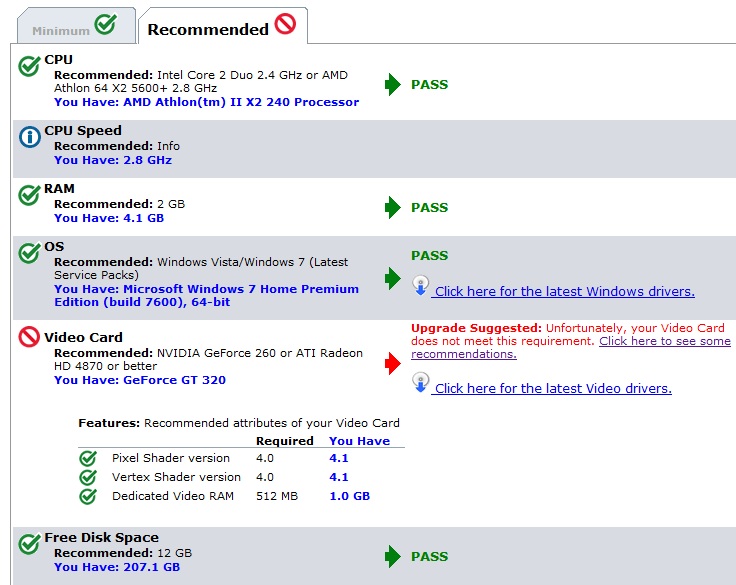The height and width of the screenshot is (585, 736).
Task: Click the Vertex Shader version checkmark
Action: coord(88,477)
